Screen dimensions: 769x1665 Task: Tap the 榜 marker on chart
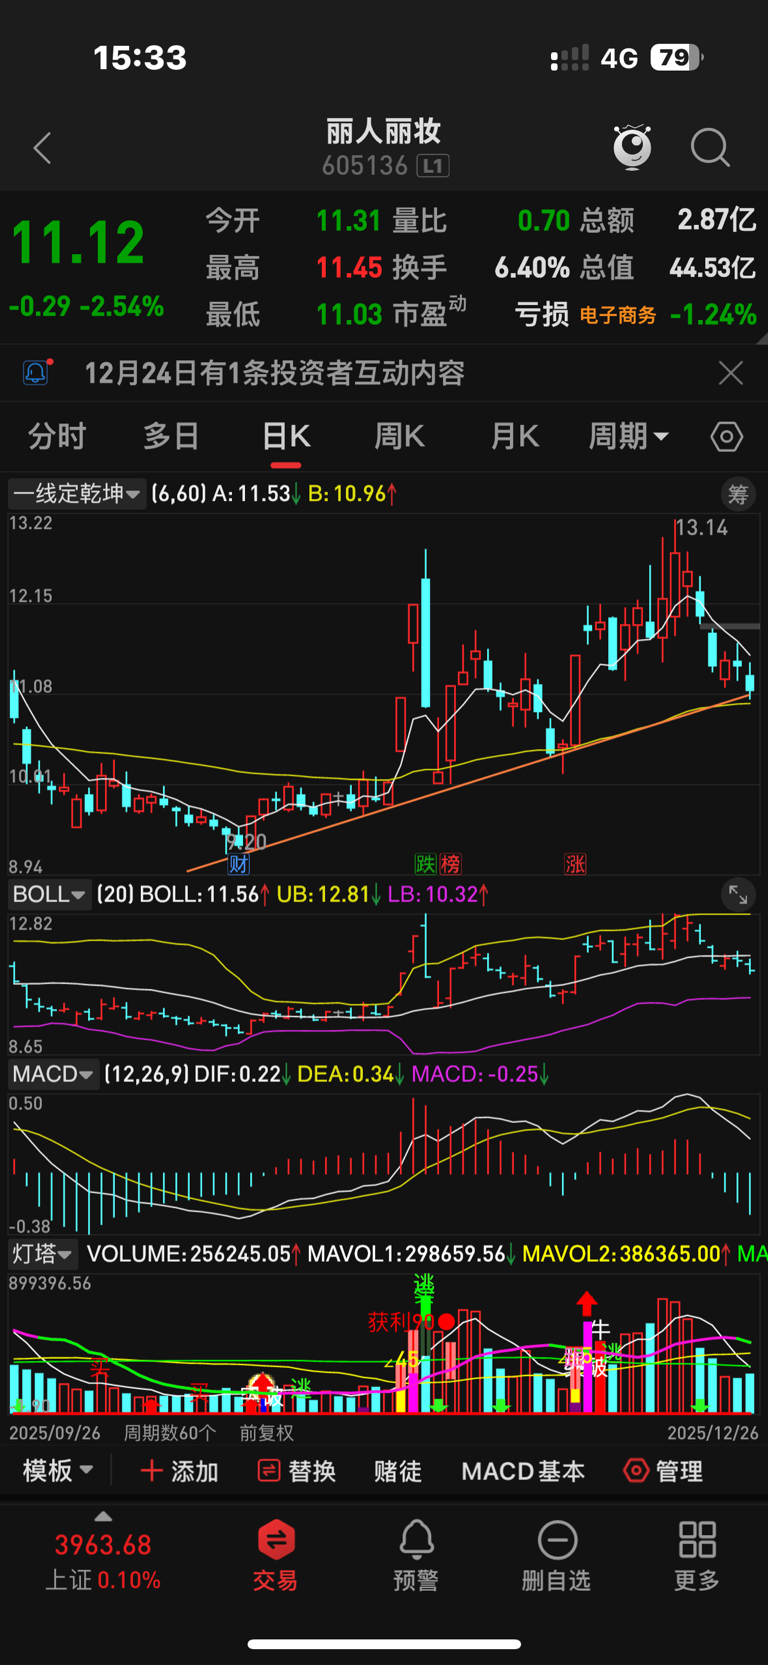[450, 864]
